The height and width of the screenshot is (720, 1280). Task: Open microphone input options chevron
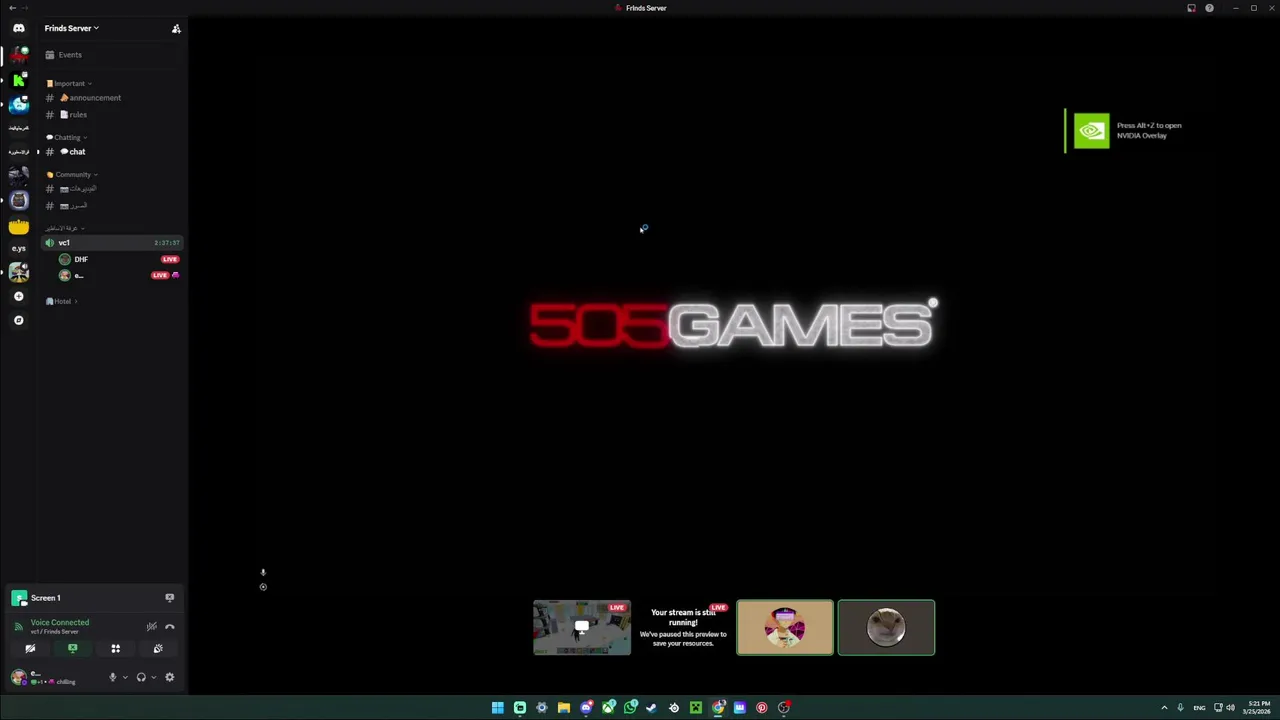124,678
